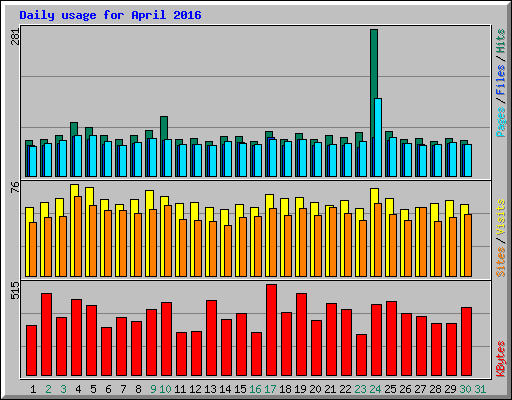This screenshot has height=400, width=512.
Task: Click the 'Pages' legend label
Action: (501, 122)
